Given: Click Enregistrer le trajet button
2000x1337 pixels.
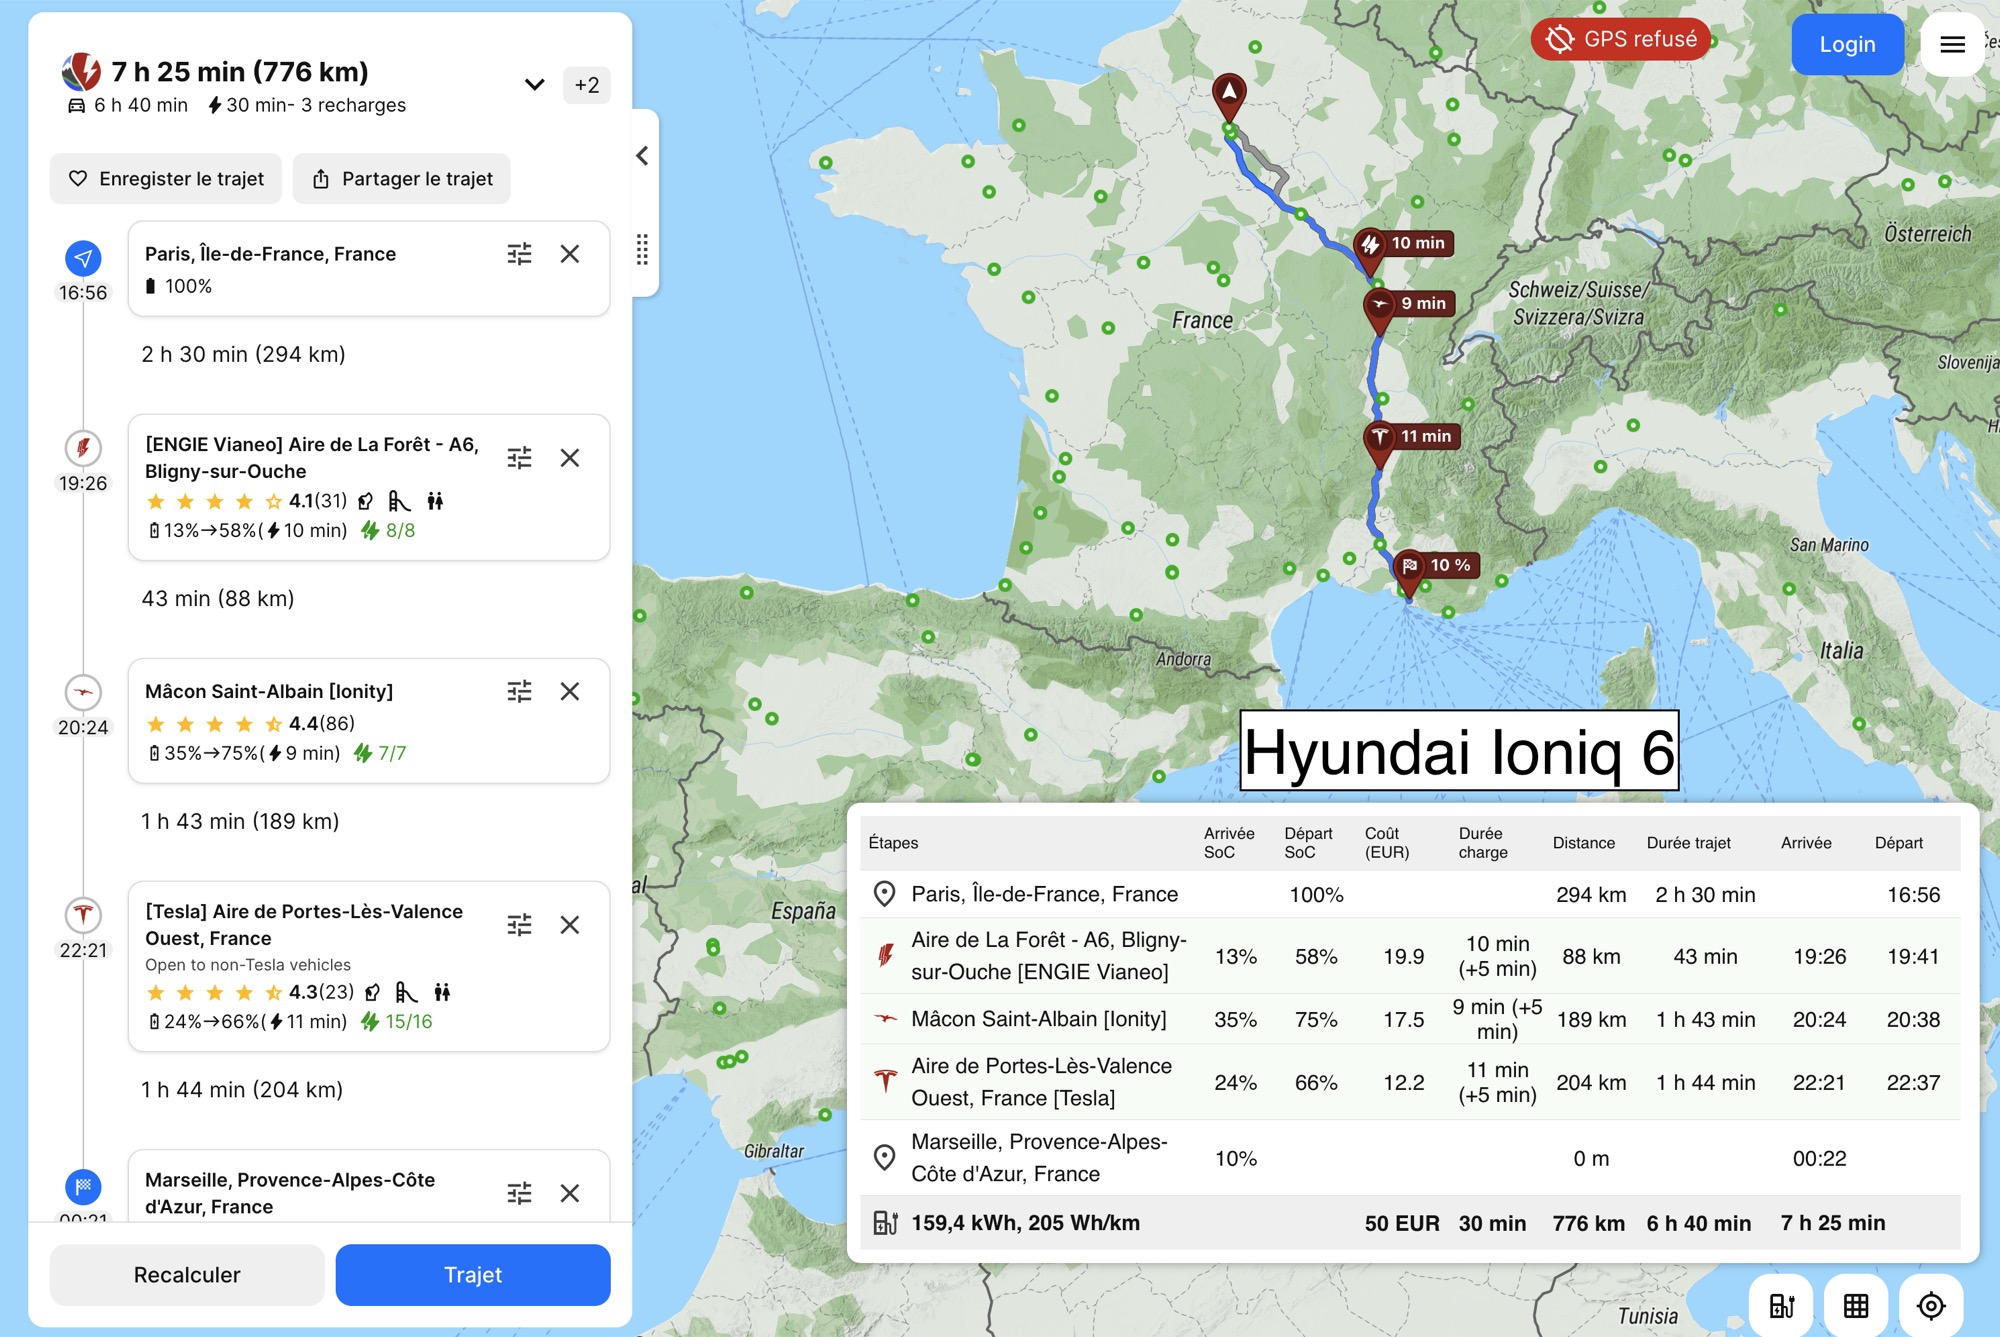Looking at the screenshot, I should point(166,179).
